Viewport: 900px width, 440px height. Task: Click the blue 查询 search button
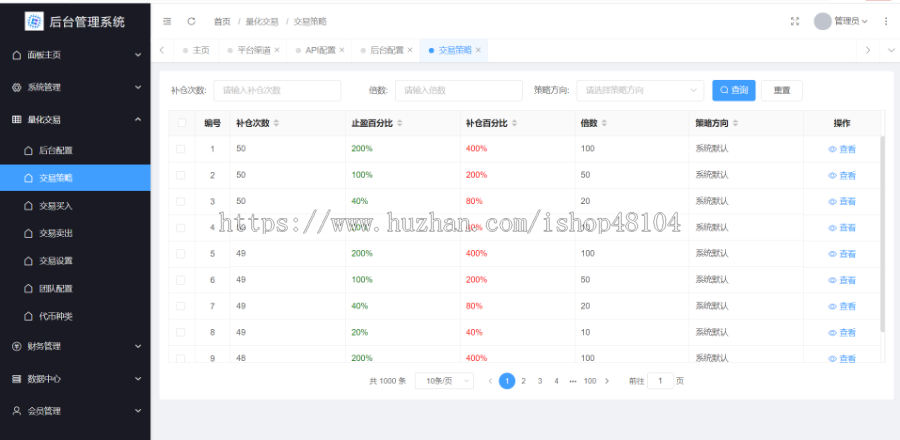tap(734, 90)
